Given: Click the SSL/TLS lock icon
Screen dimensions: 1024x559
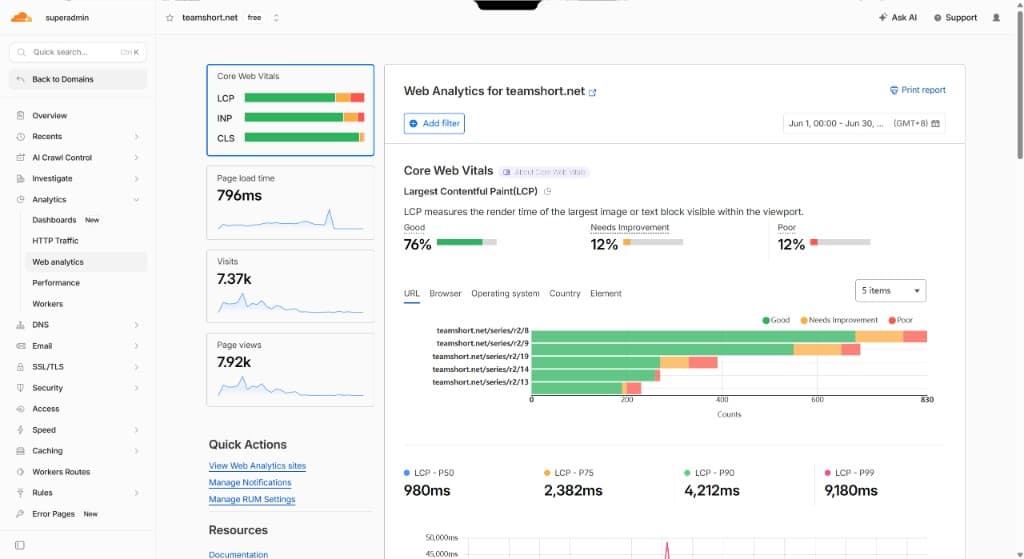Looking at the screenshot, I should pyautogui.click(x=20, y=367).
